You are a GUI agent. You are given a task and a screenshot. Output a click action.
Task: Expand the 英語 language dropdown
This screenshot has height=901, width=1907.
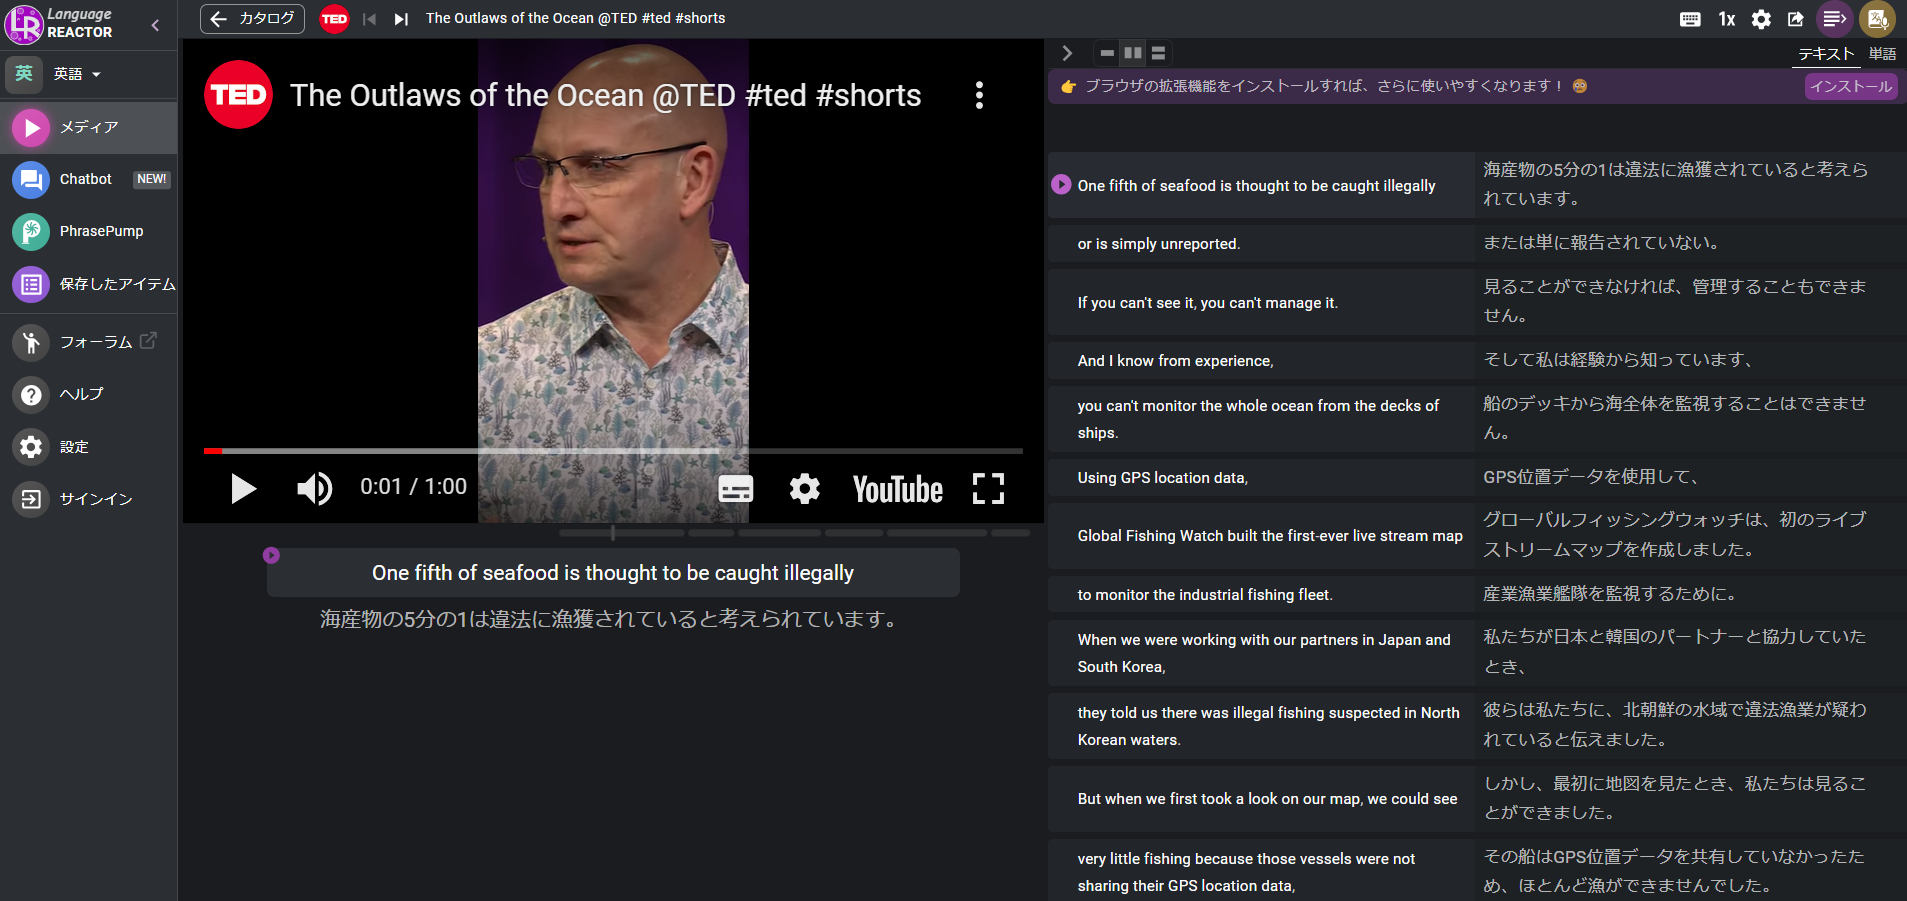point(77,74)
